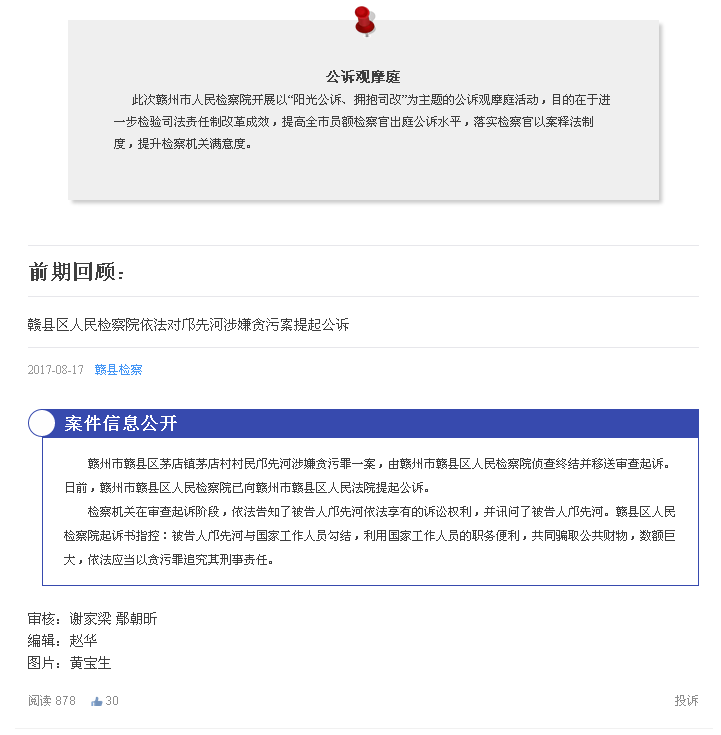Click the paragraph beginning 赣州市赣县区茅店镇
This screenshot has height=735, width=721.
coord(369,476)
